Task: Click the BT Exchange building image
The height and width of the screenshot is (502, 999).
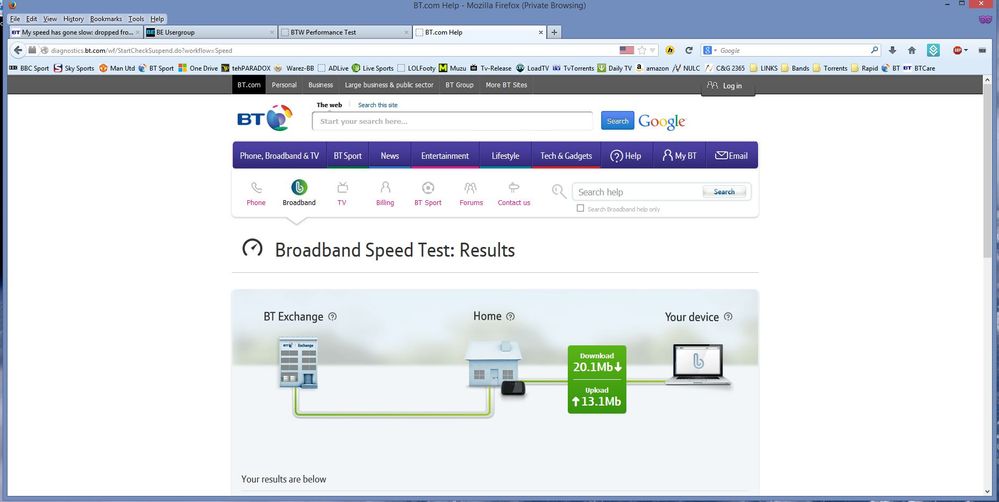Action: pyautogui.click(x=298, y=363)
